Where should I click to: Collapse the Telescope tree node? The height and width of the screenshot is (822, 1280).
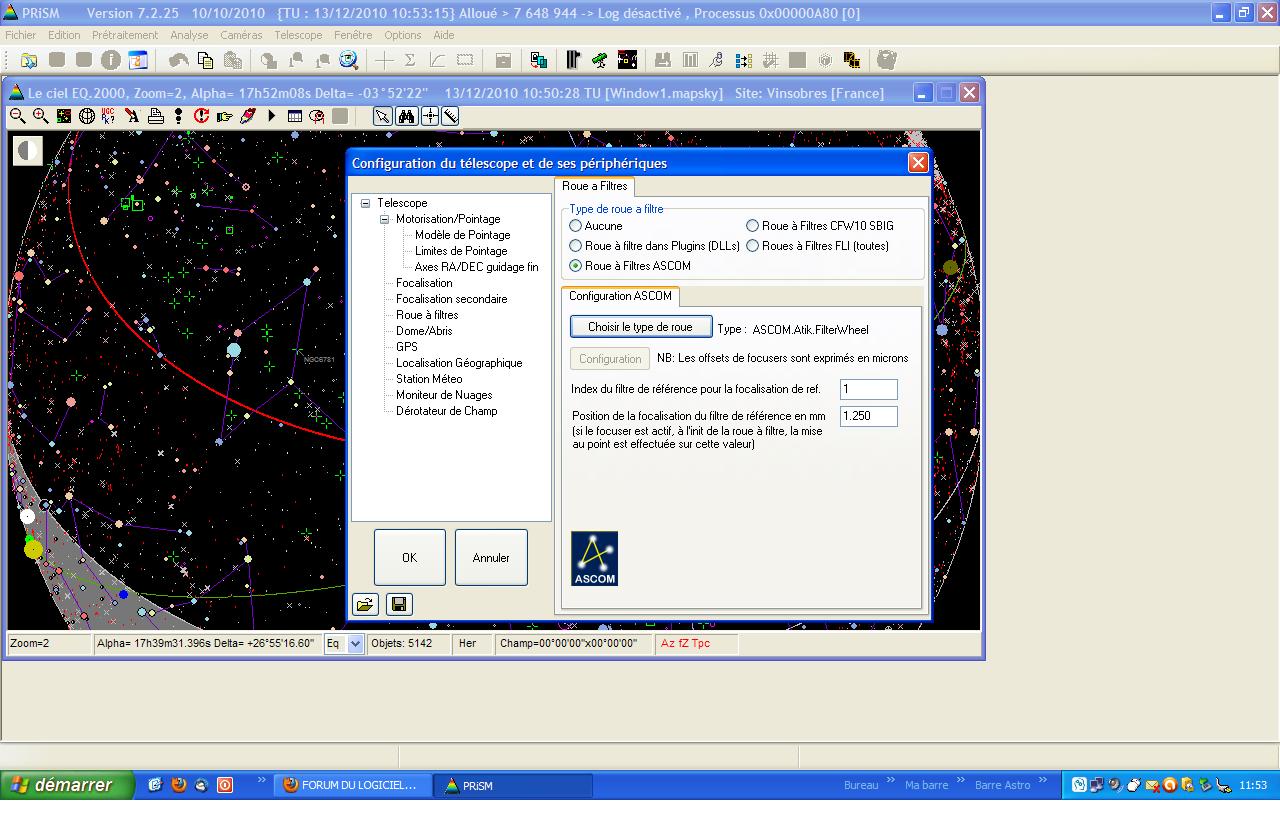coord(366,203)
